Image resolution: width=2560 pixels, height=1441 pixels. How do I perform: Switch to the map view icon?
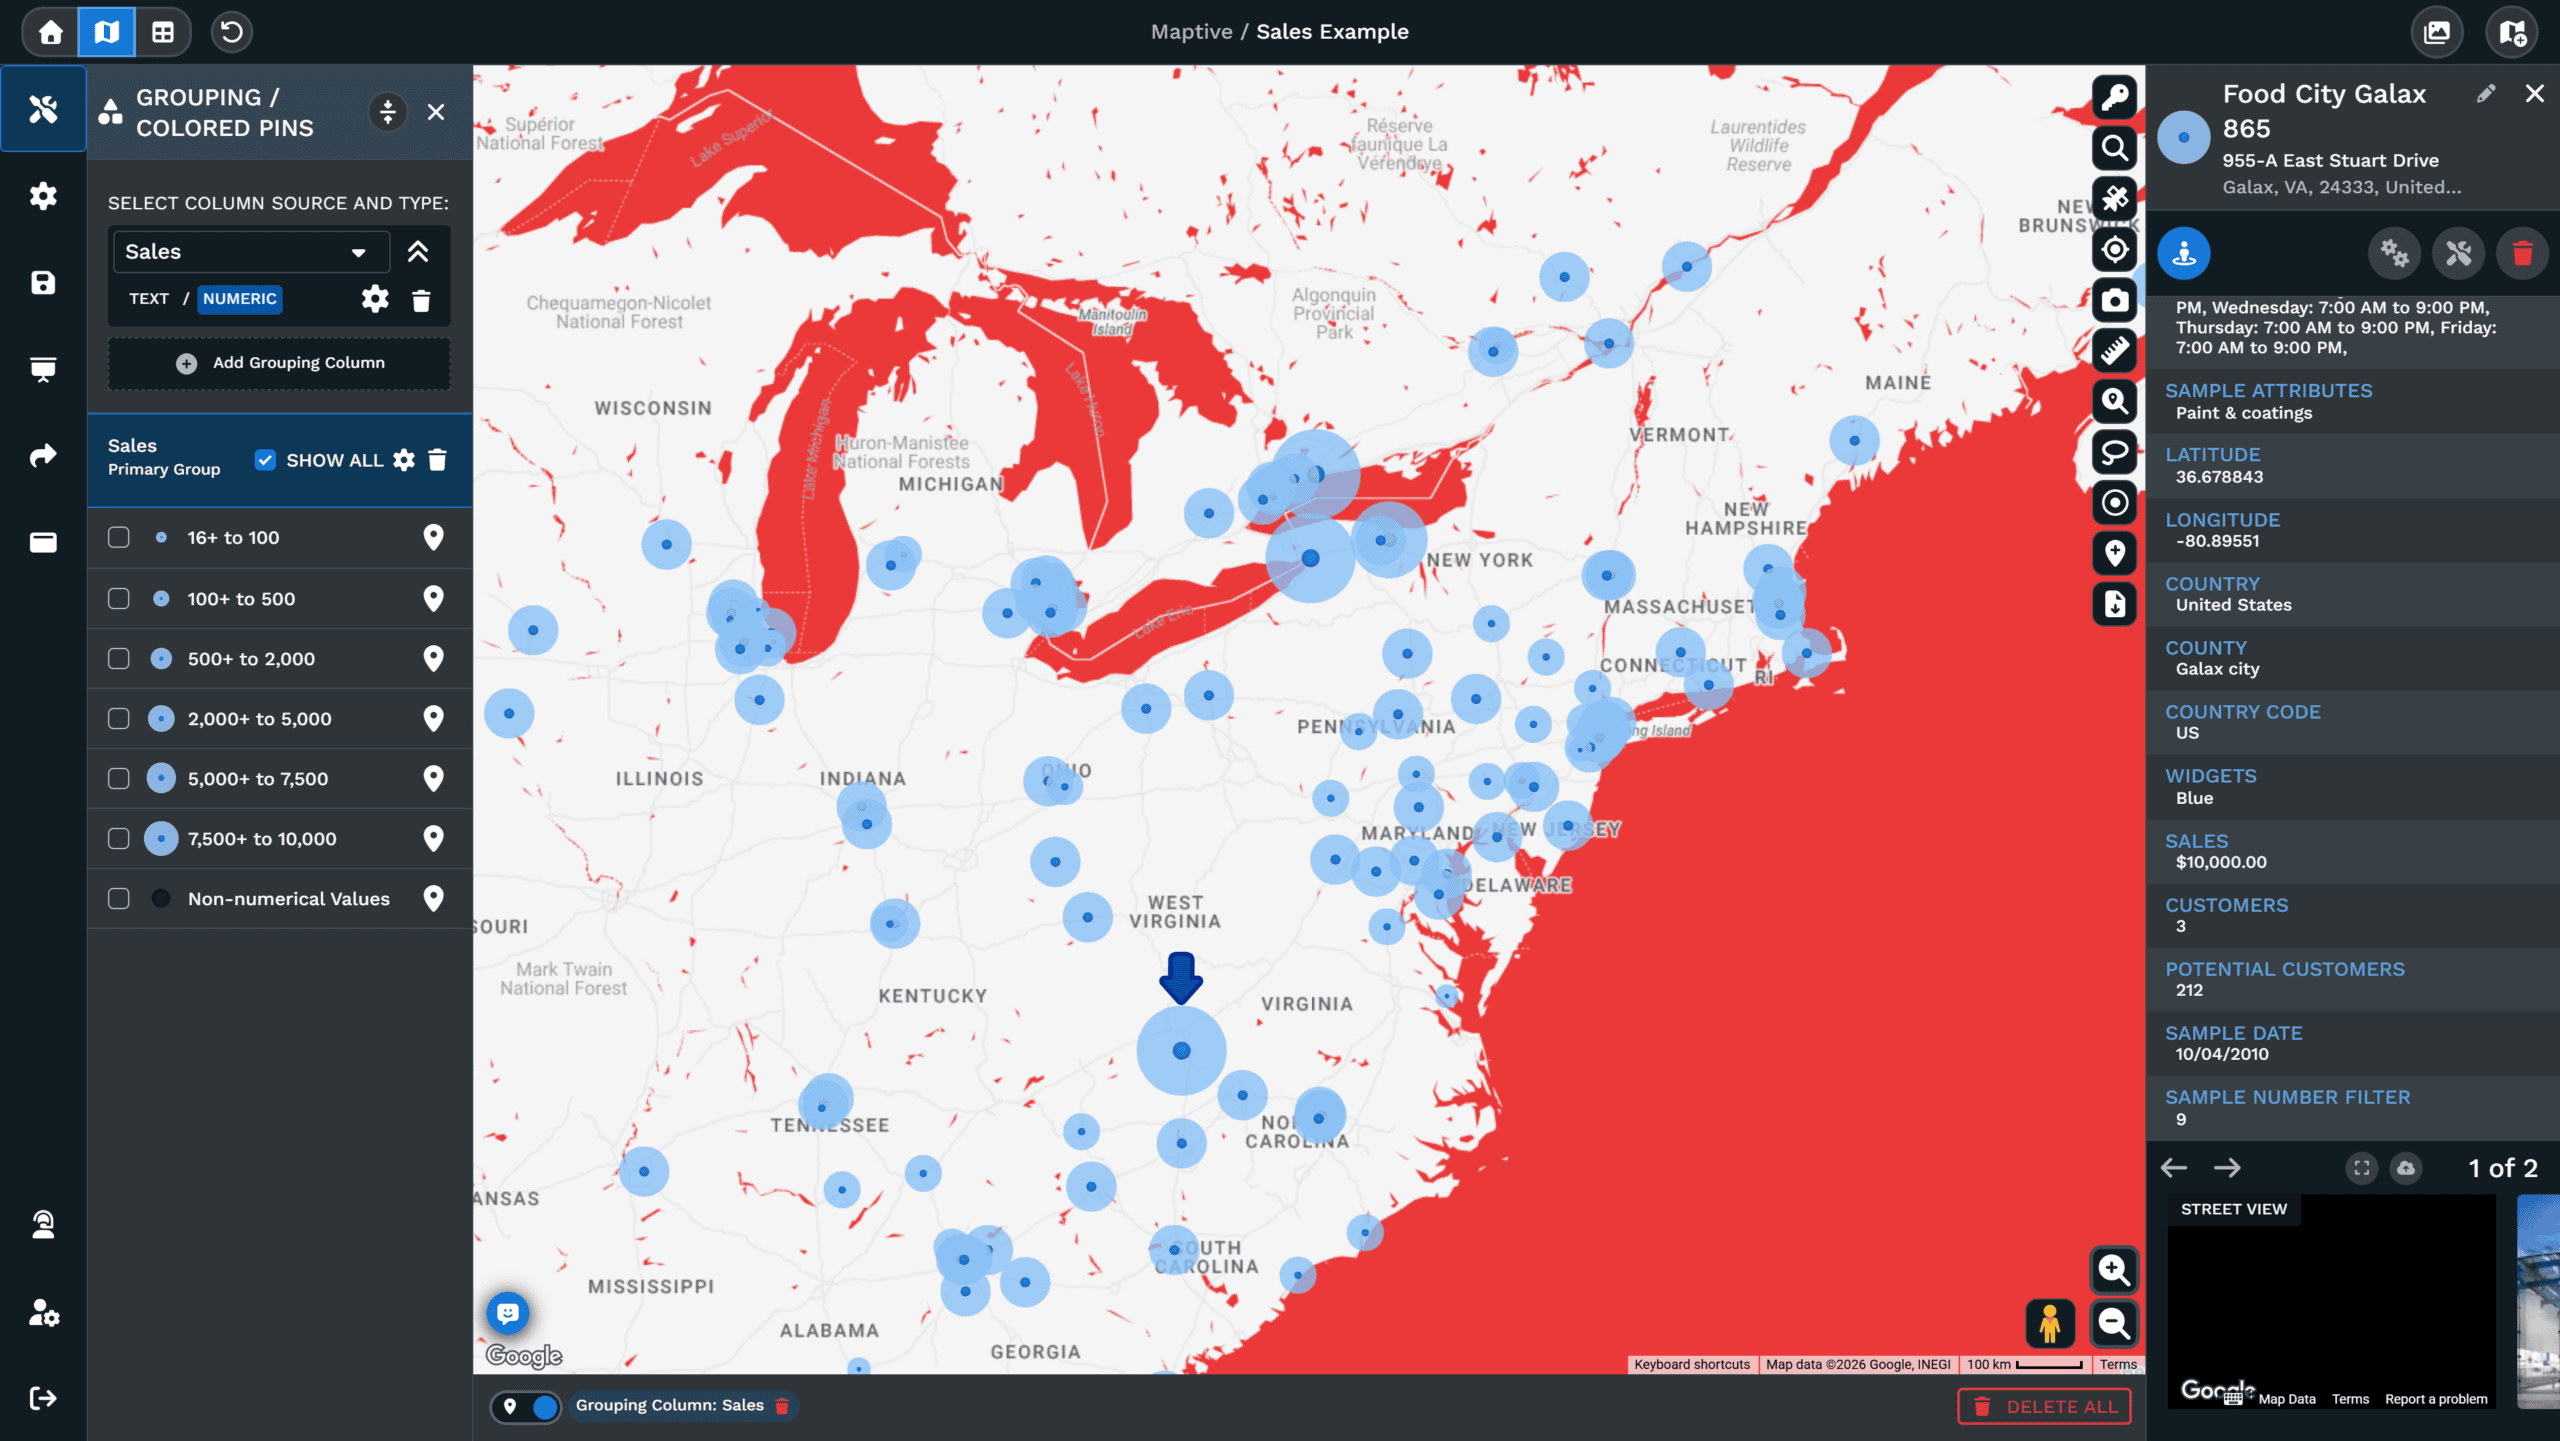pyautogui.click(x=106, y=32)
